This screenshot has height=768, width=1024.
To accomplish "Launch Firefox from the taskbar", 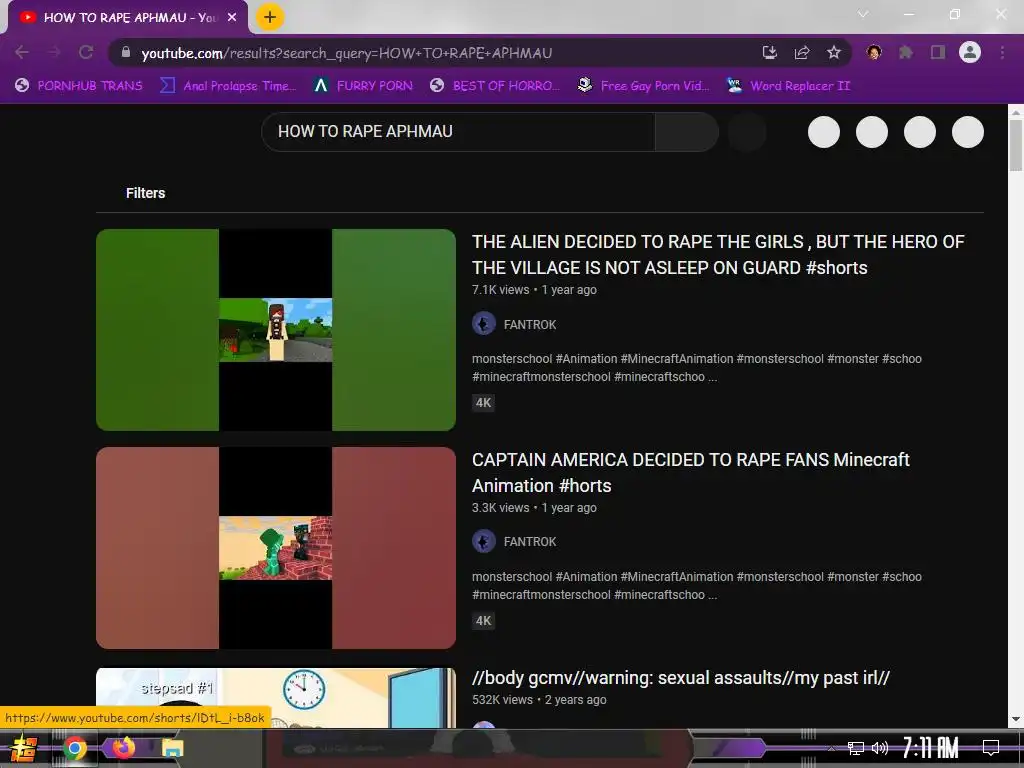I will coord(123,748).
